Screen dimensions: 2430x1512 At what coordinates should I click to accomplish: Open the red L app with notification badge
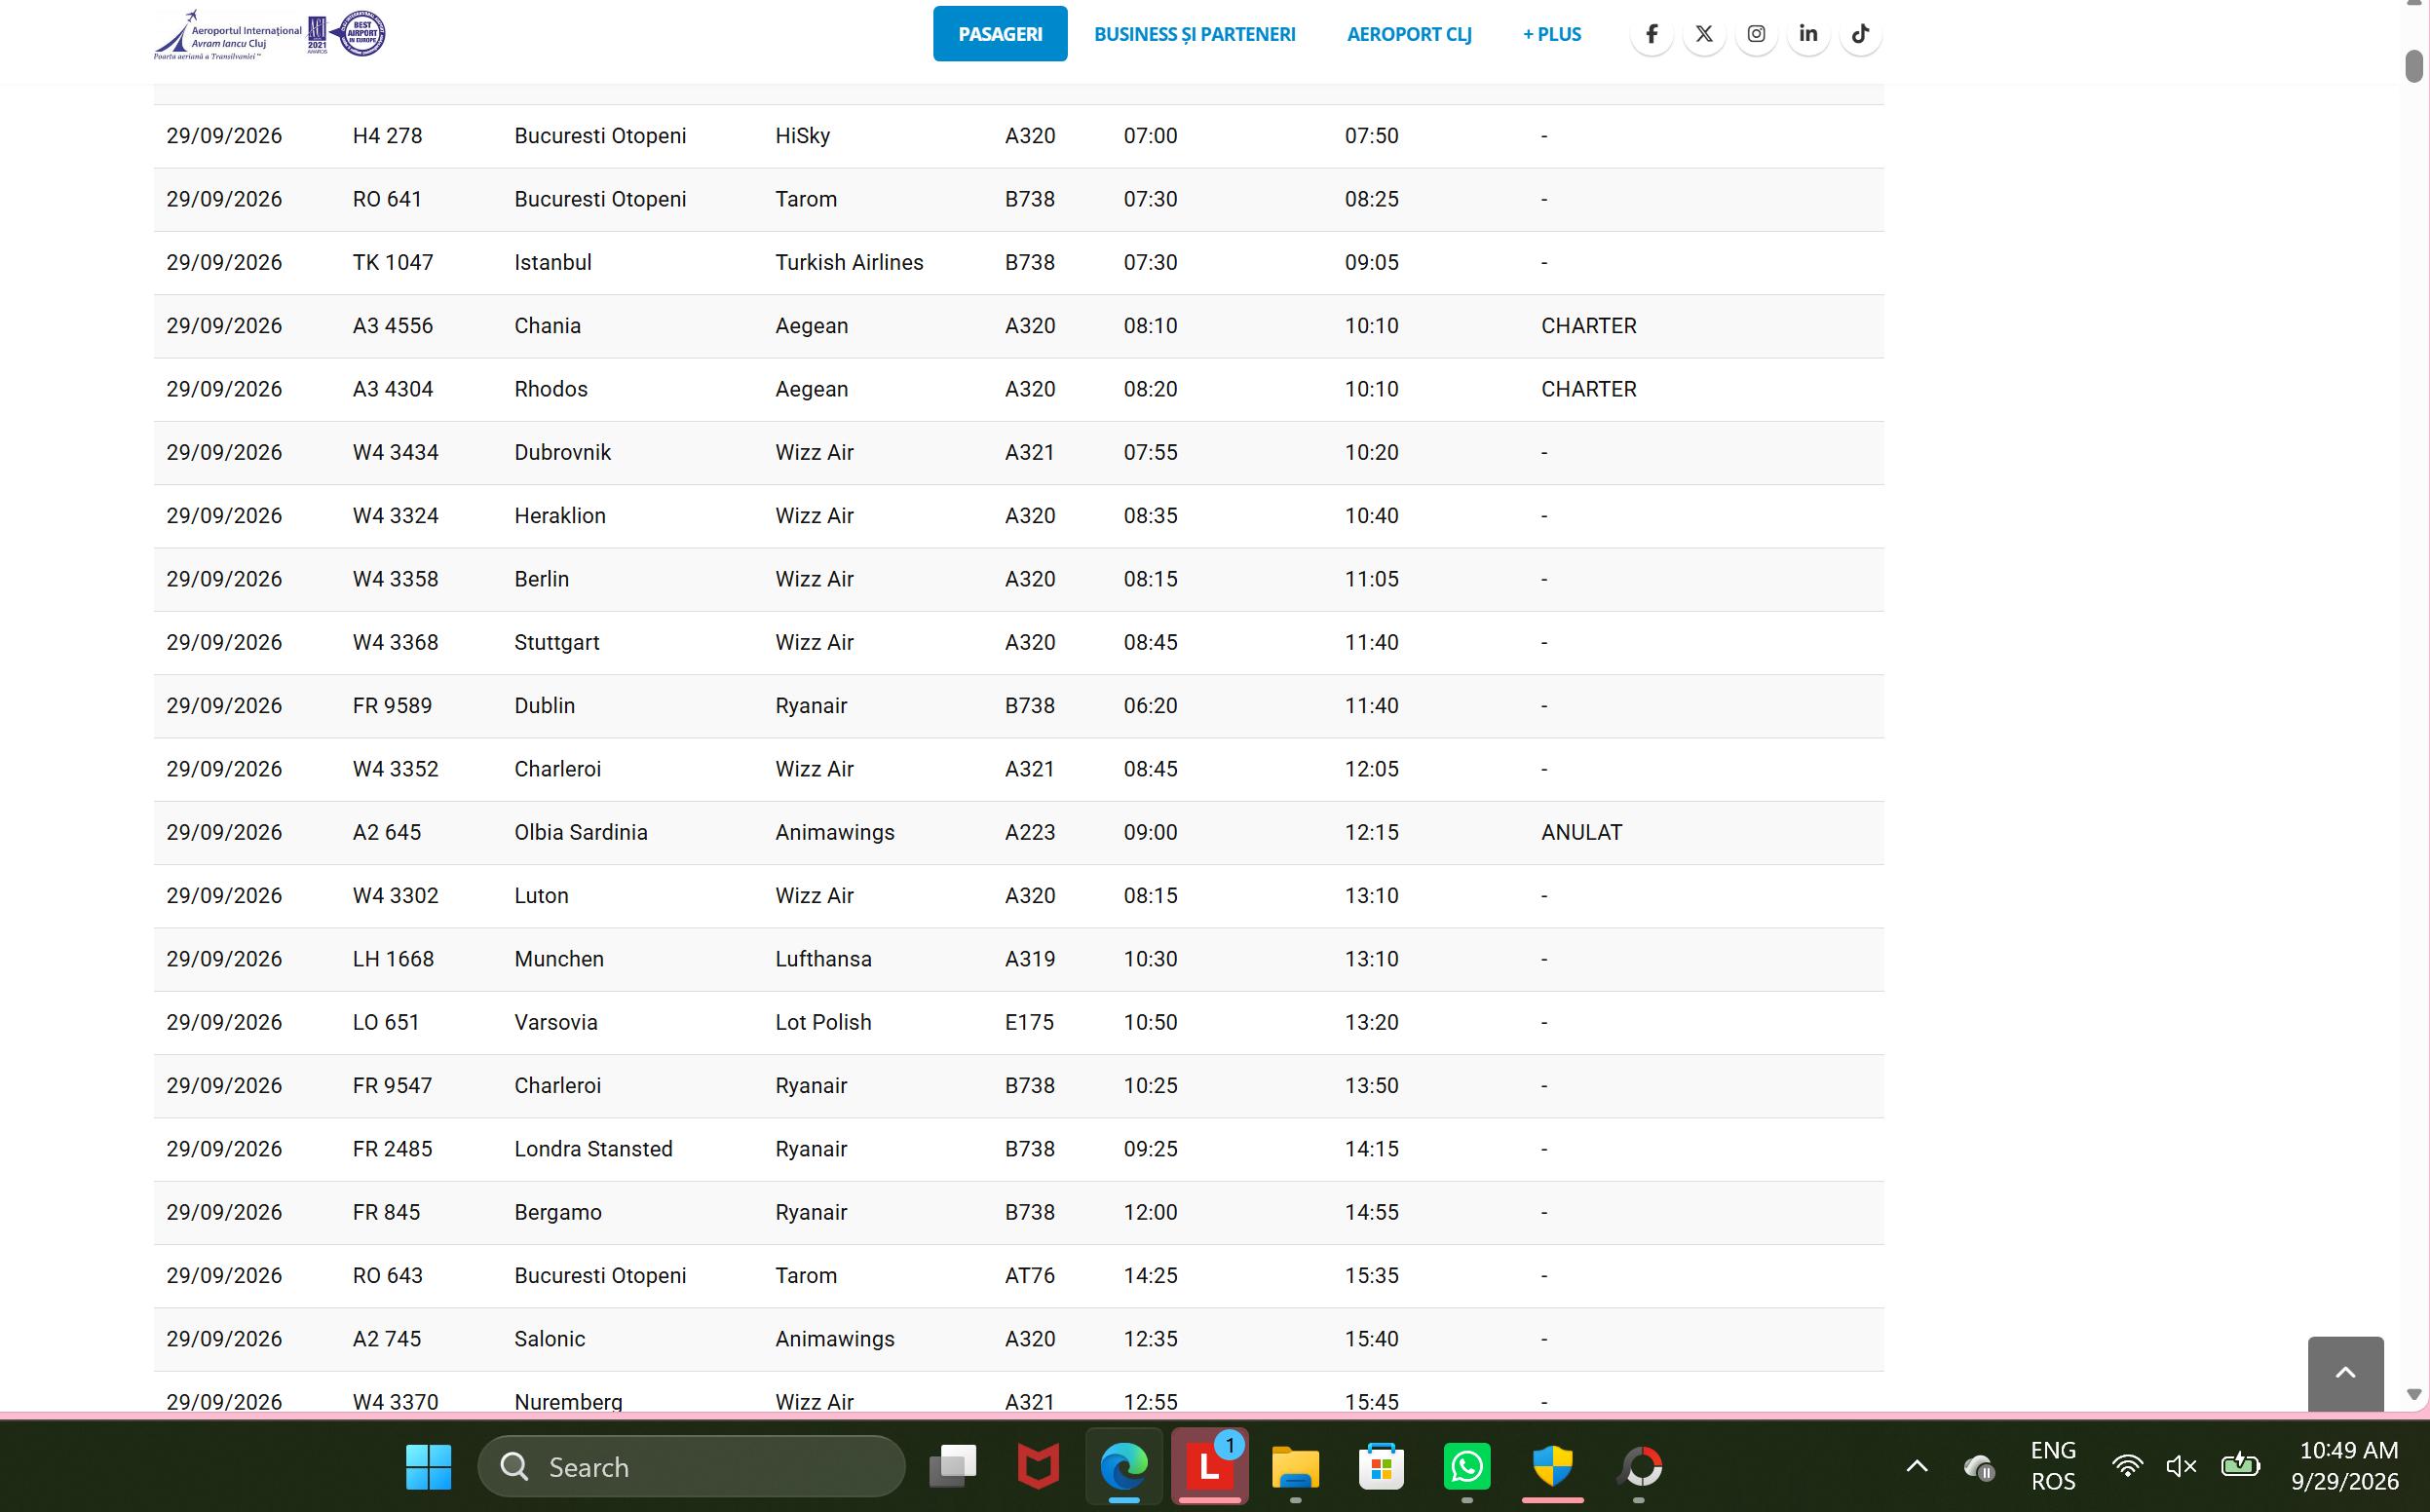point(1210,1467)
